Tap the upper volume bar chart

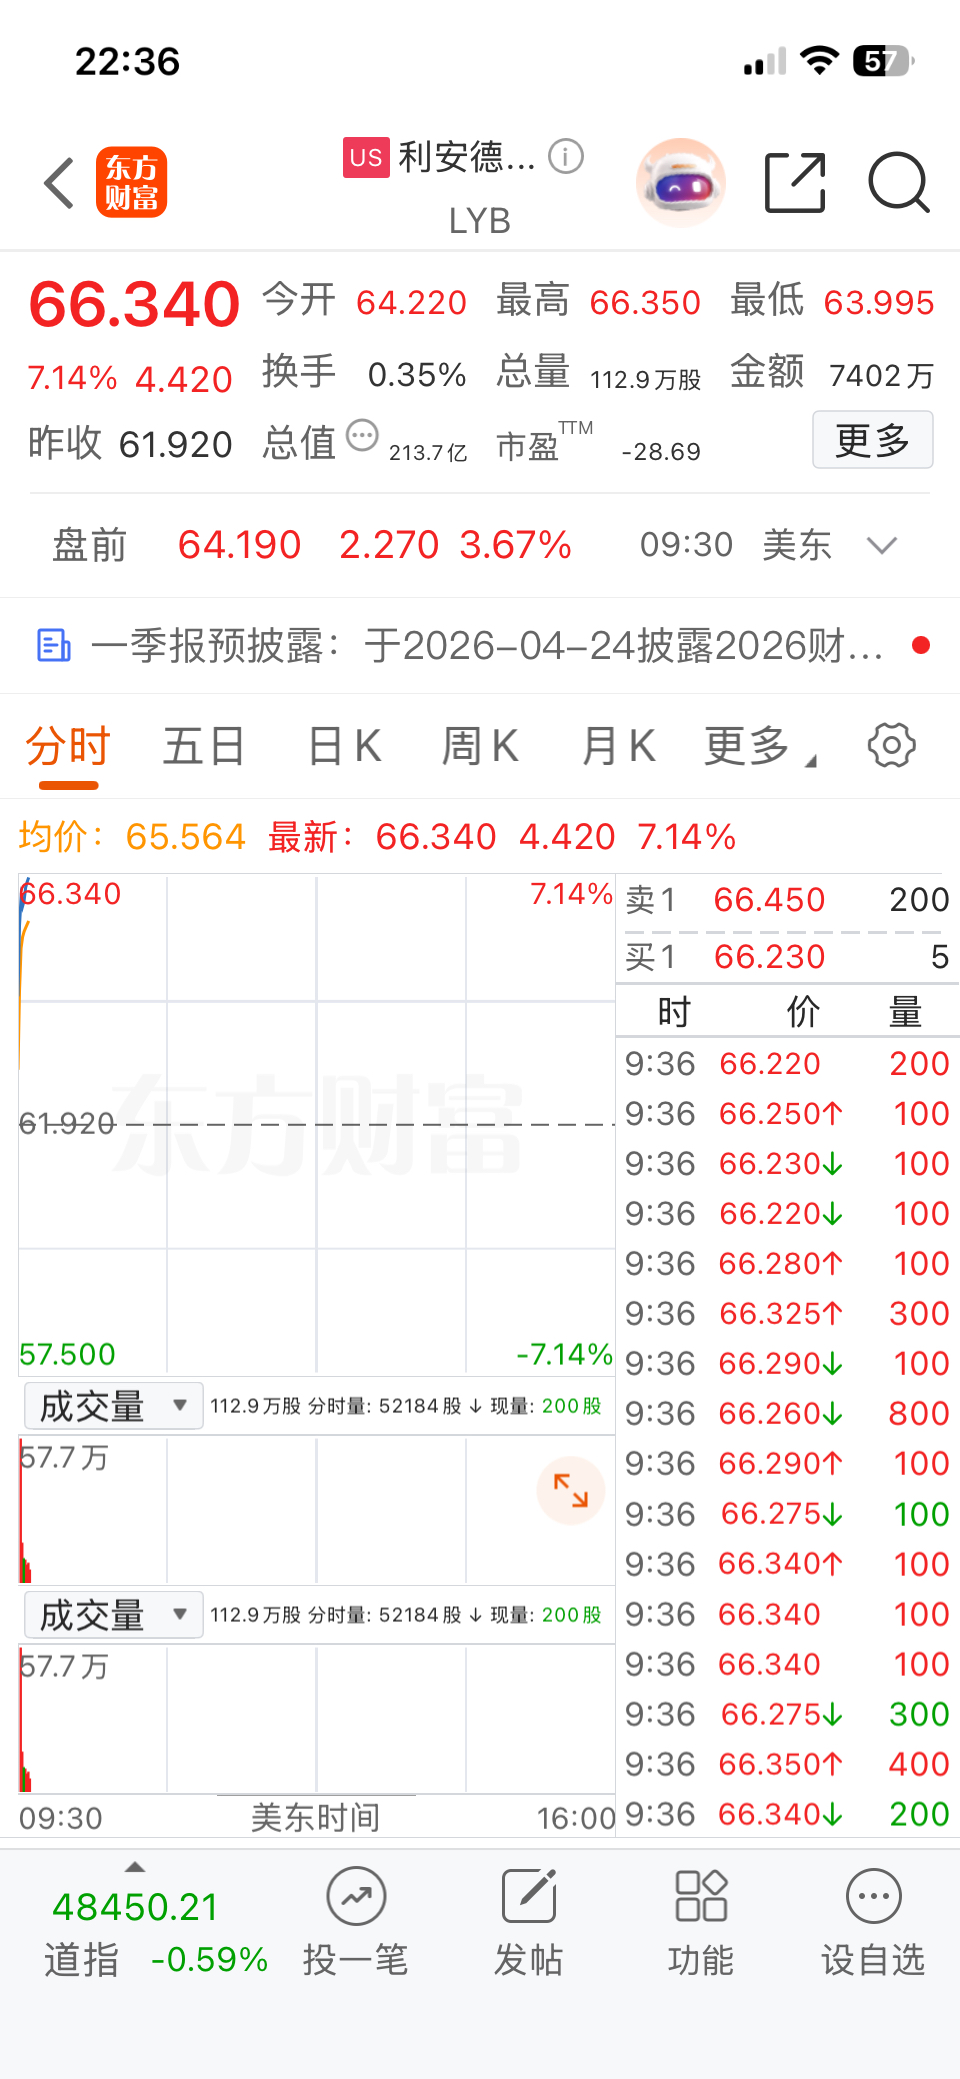[x=316, y=1510]
